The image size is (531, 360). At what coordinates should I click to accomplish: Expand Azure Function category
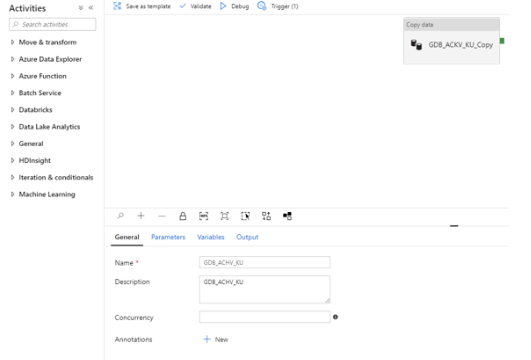click(13, 76)
